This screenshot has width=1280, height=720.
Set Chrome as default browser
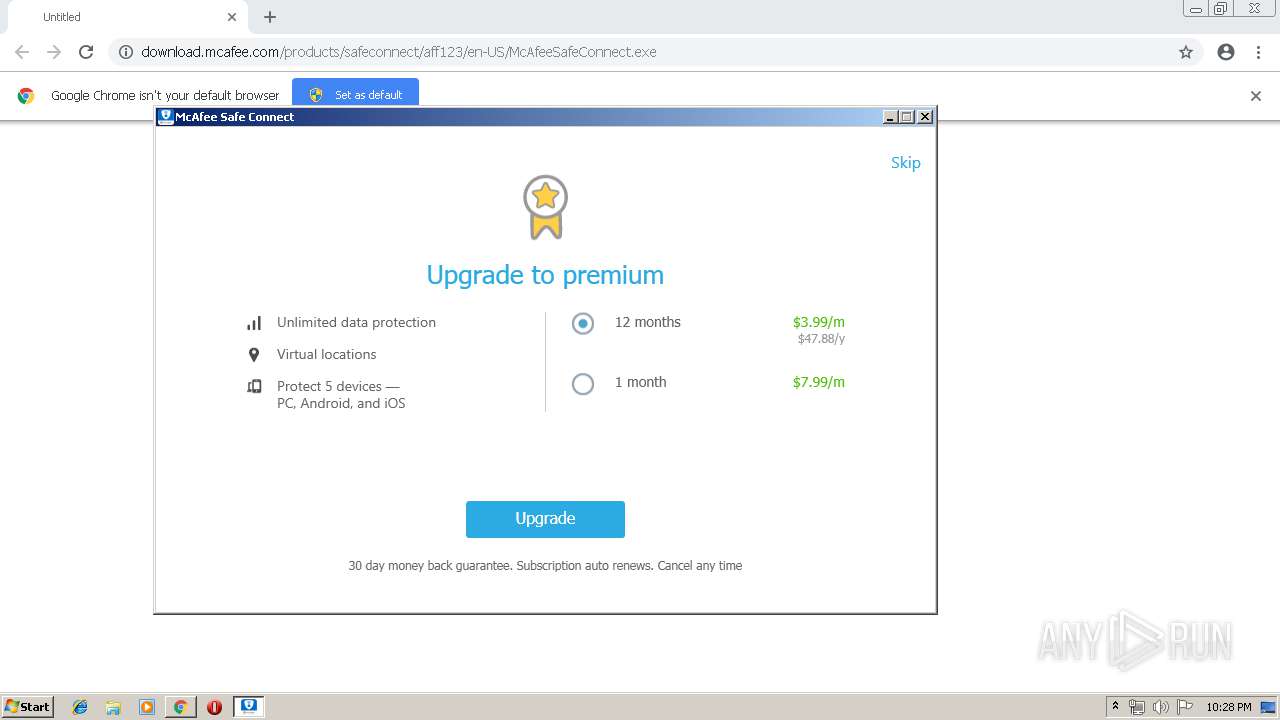point(356,95)
